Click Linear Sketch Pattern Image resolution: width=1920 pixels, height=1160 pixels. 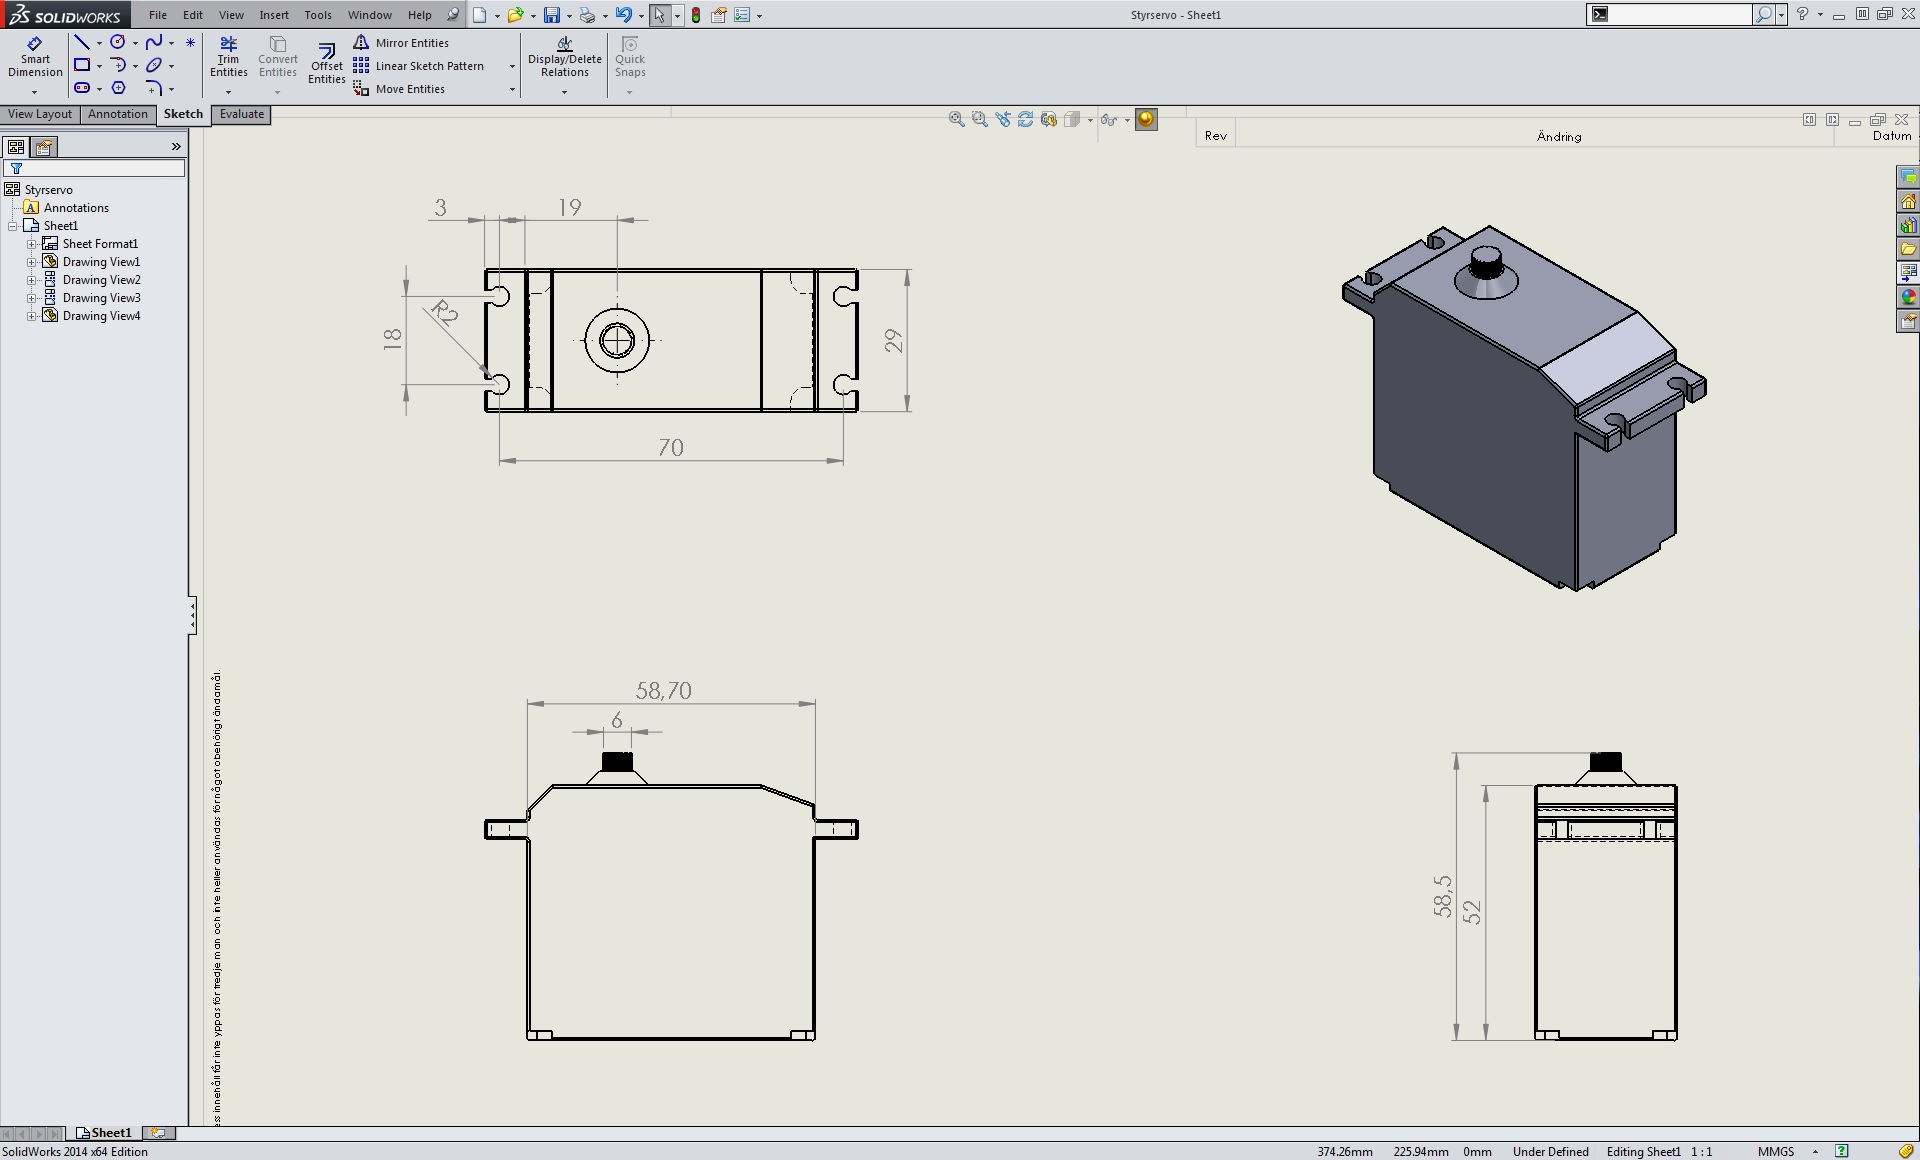click(x=419, y=66)
